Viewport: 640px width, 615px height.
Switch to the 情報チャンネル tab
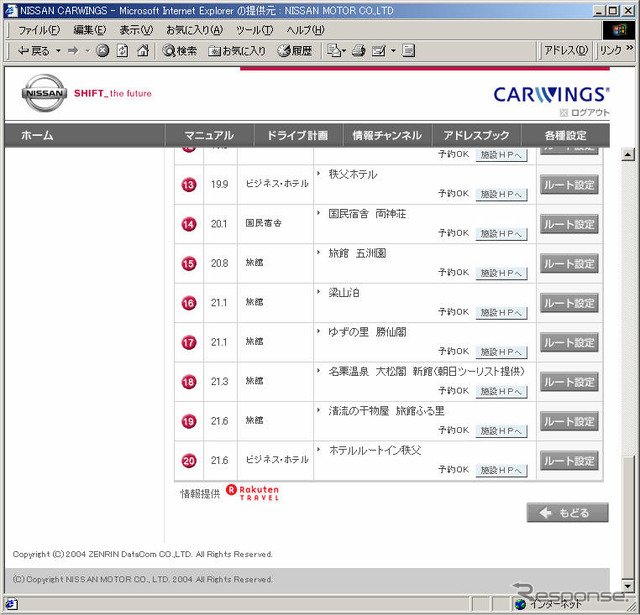(387, 135)
